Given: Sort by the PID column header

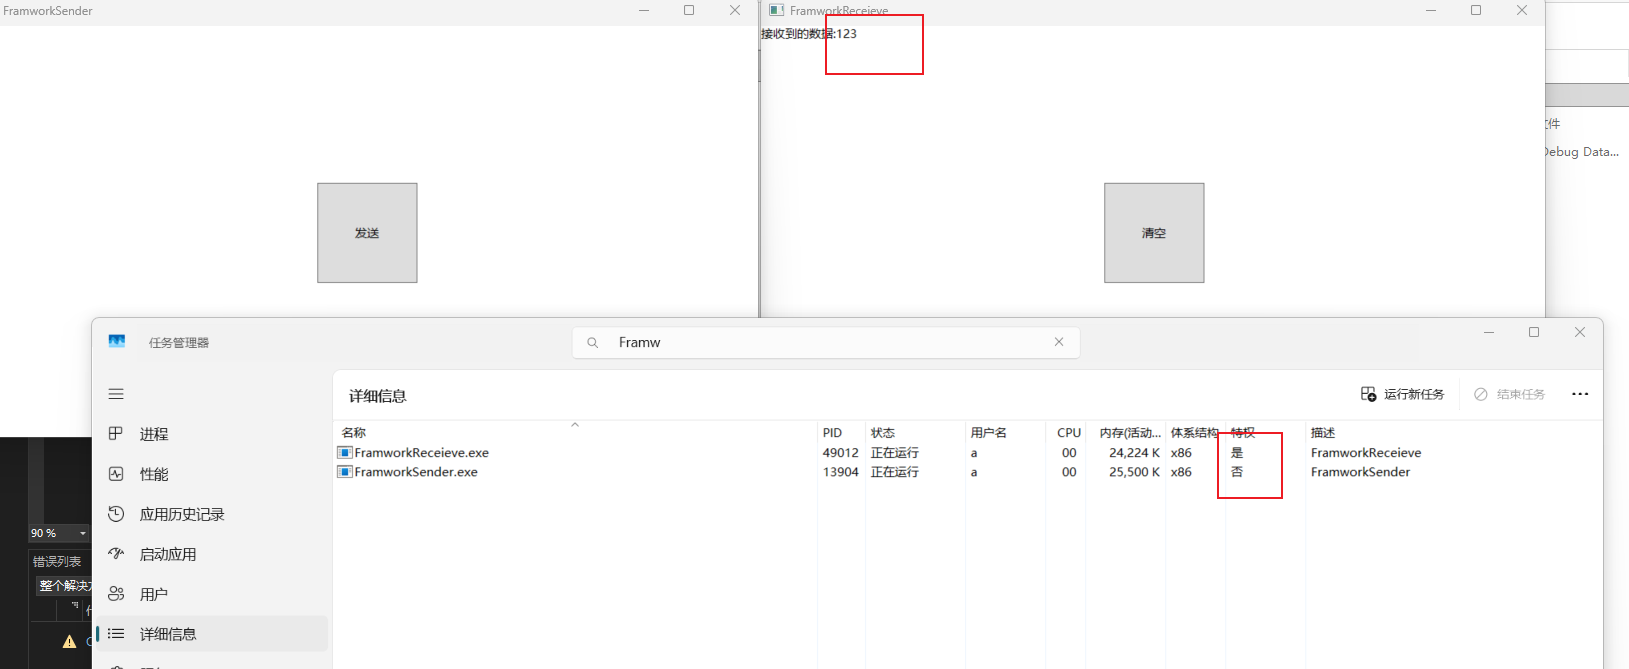Looking at the screenshot, I should [841, 432].
